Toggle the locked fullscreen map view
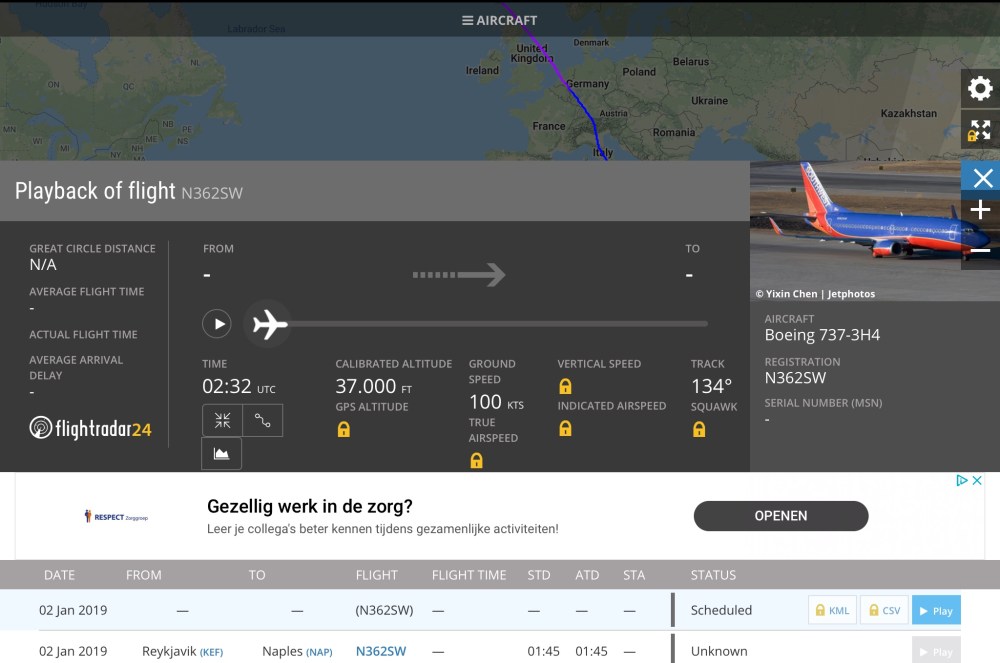 [980, 130]
